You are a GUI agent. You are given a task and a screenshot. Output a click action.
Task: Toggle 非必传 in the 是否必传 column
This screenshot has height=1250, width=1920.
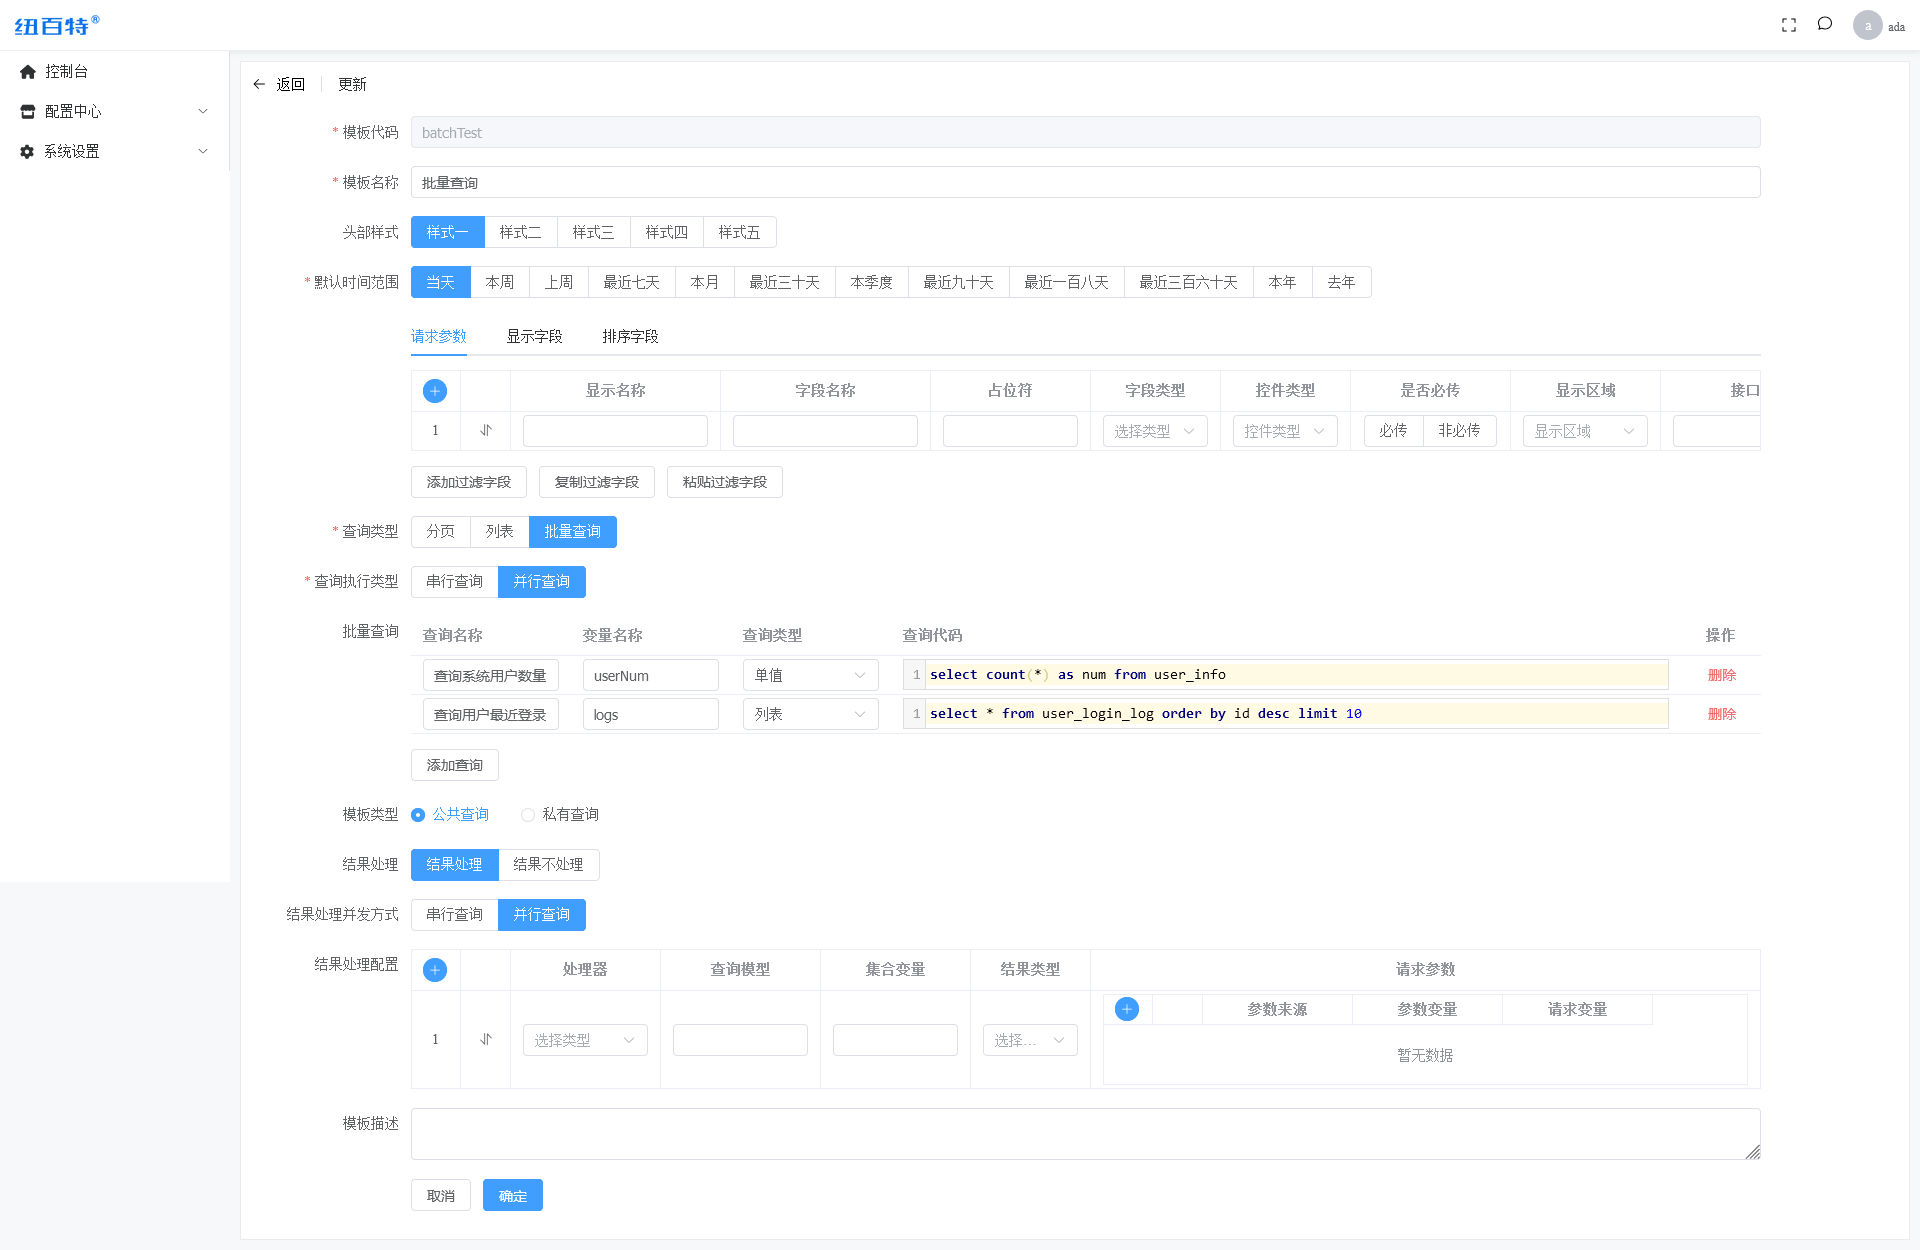pos(1459,431)
